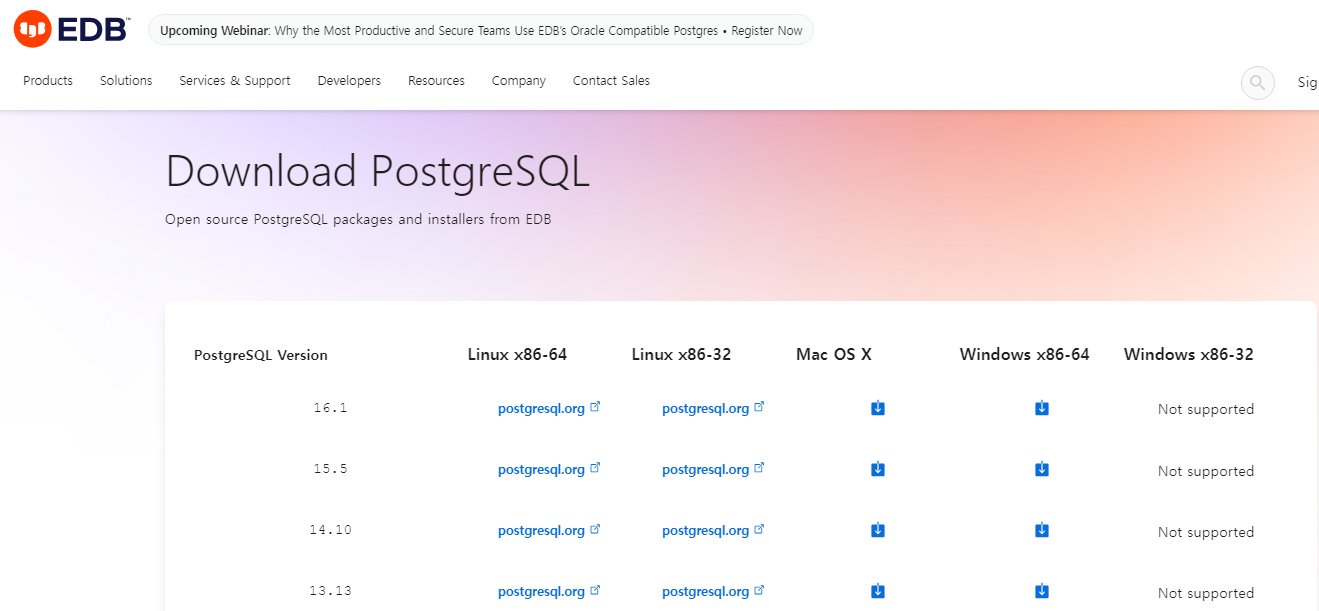Image resolution: width=1319 pixels, height=611 pixels.
Task: Click the Download PostgreSQL heading
Action: pos(378,172)
